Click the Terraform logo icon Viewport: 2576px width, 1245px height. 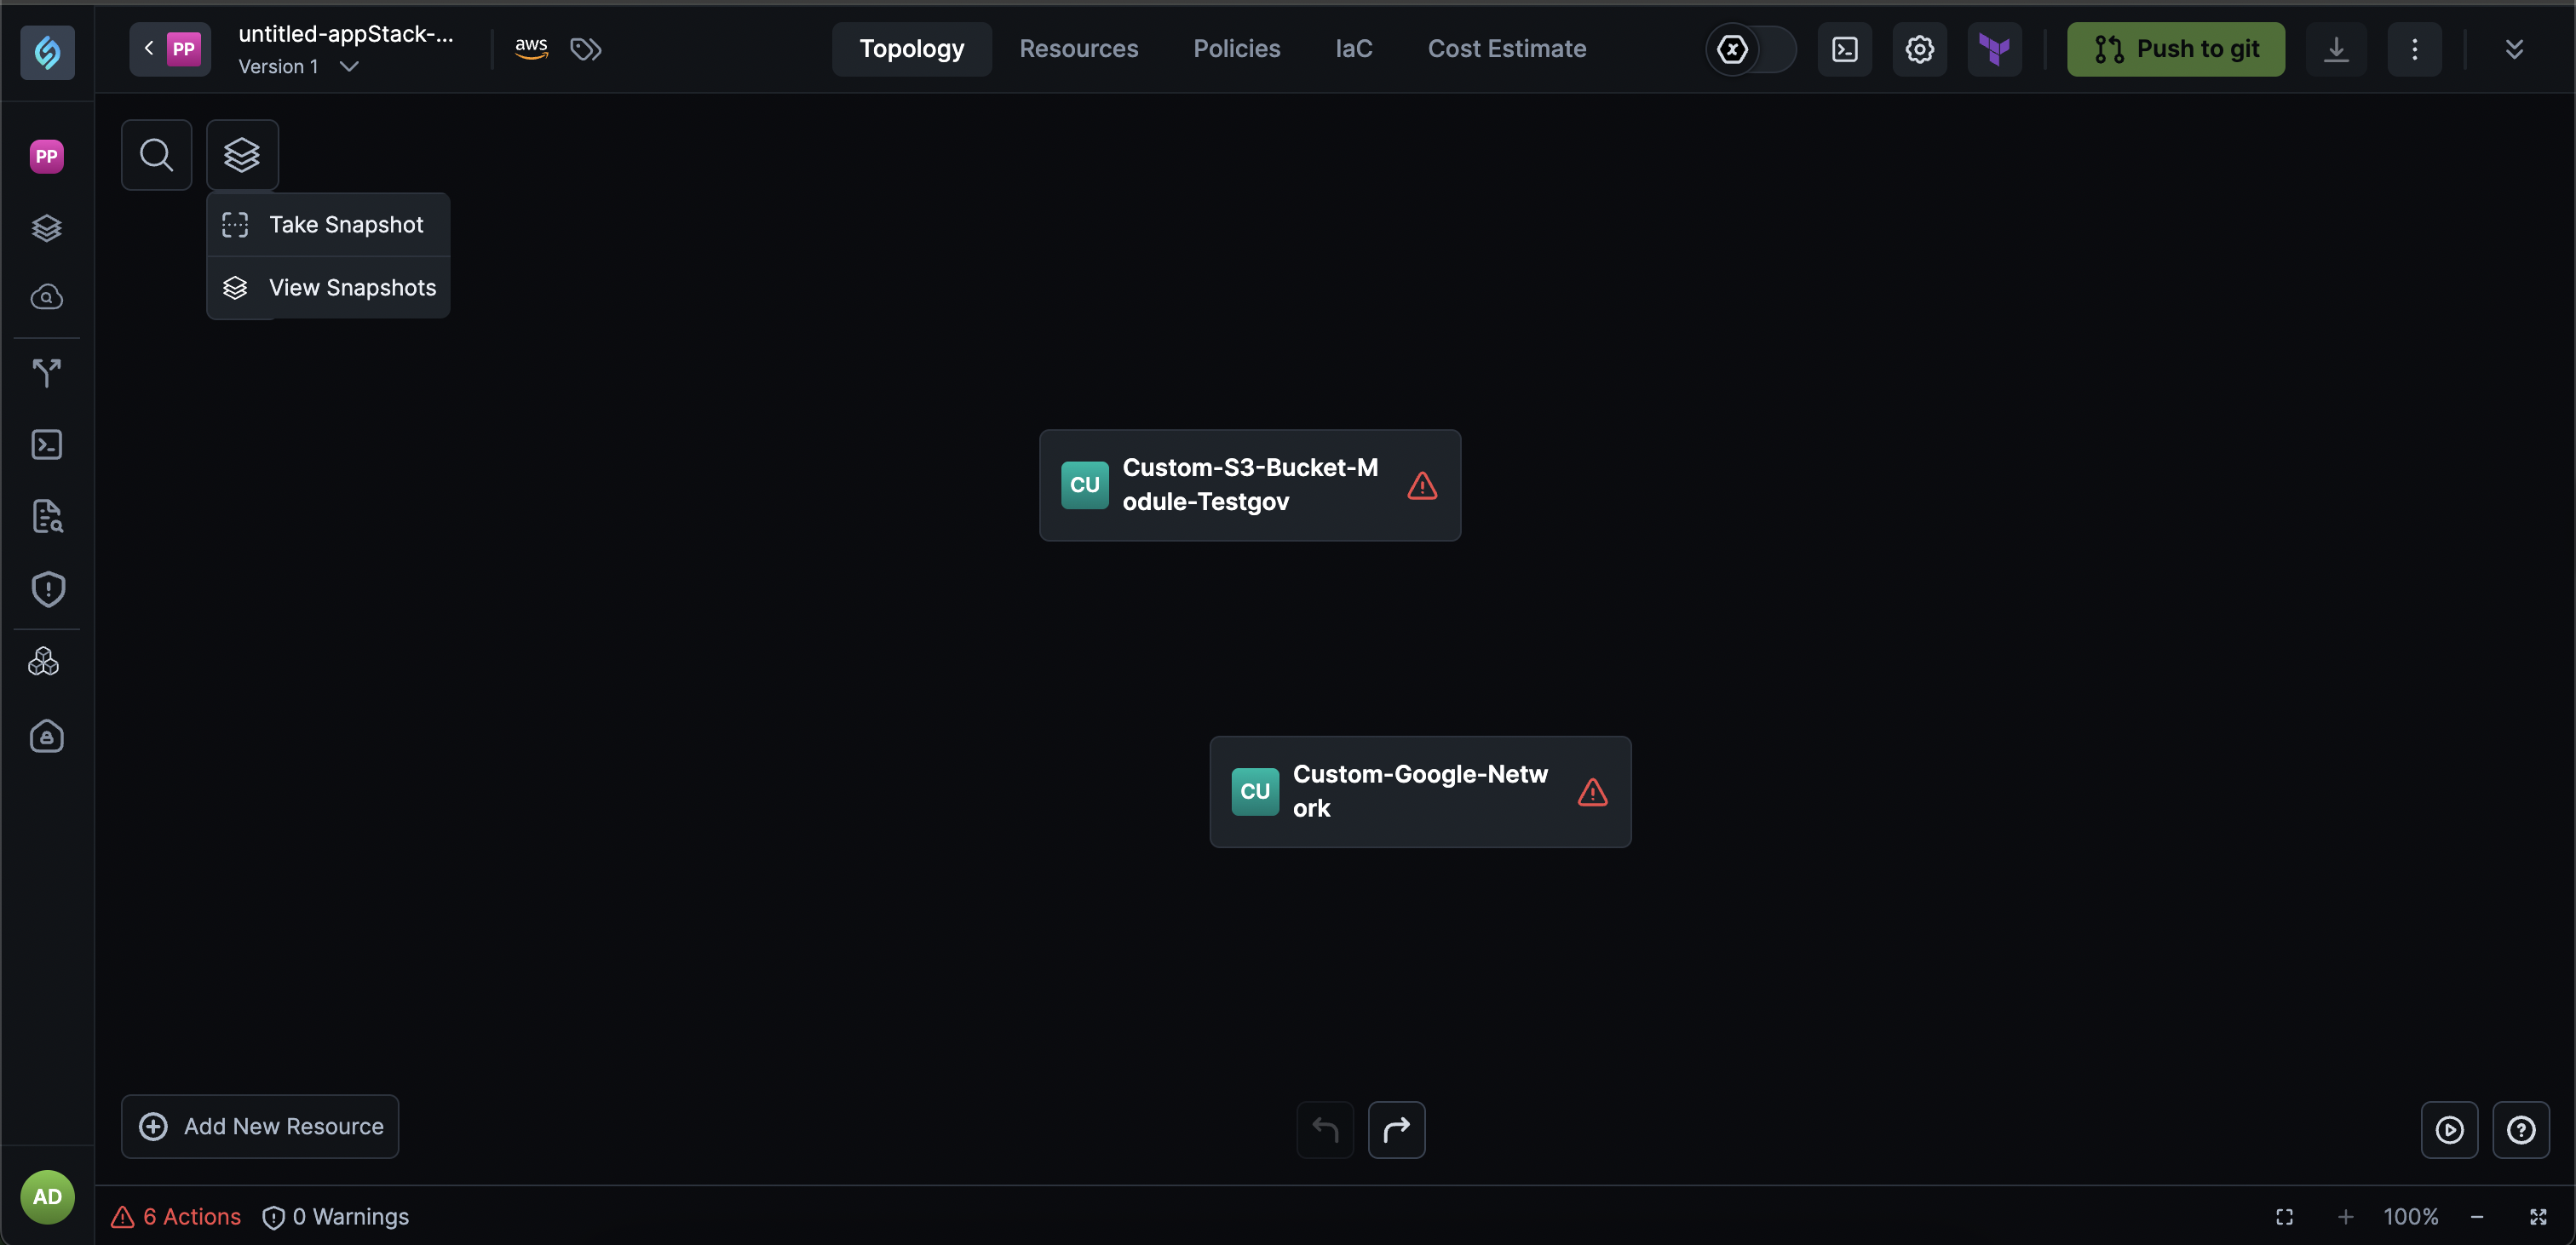point(1994,49)
